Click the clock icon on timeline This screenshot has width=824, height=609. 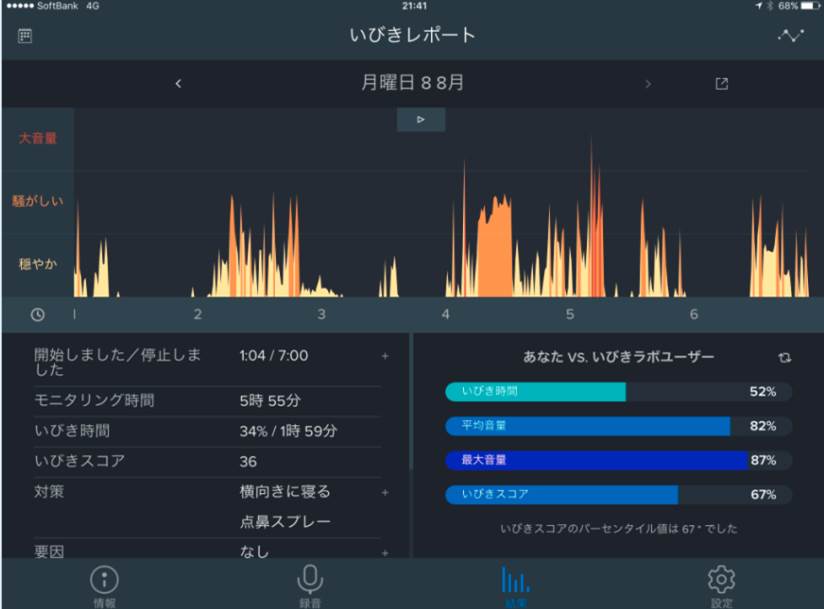tap(38, 314)
